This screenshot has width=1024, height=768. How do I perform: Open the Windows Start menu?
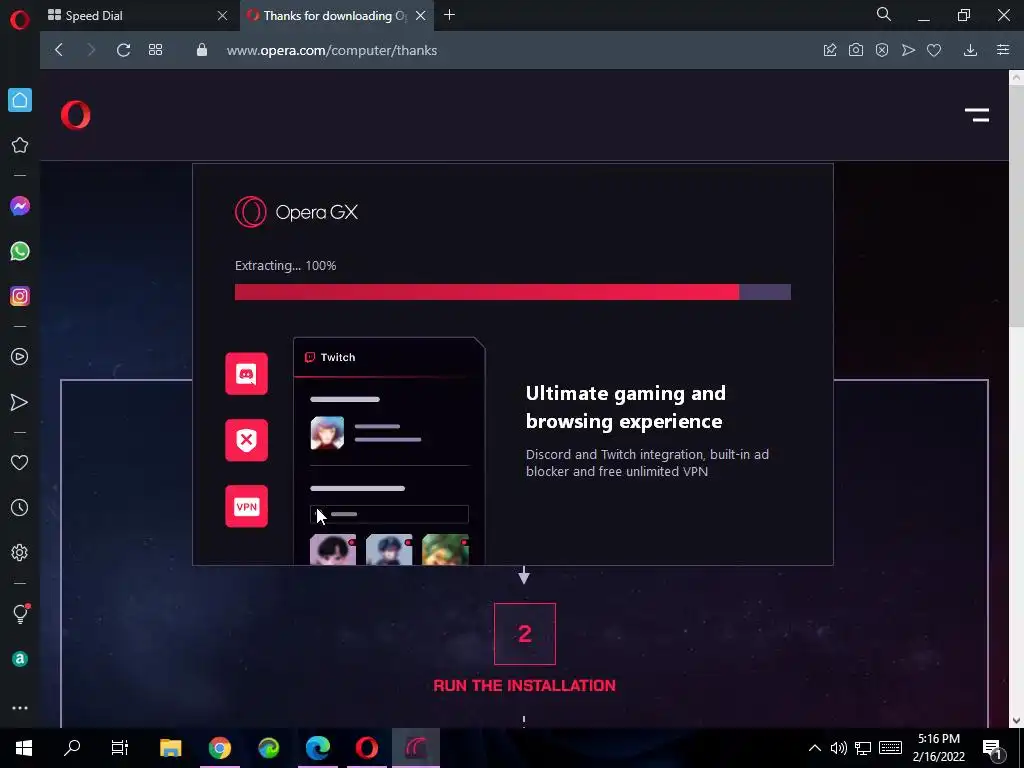click(24, 748)
